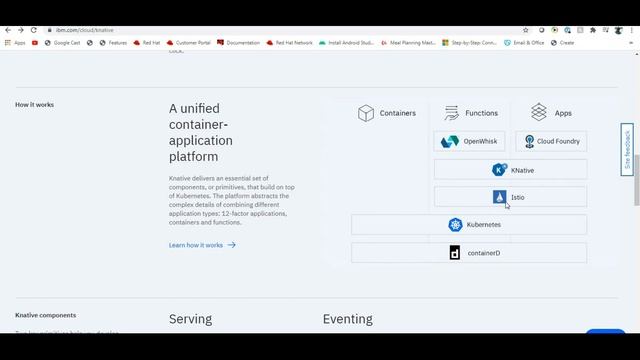
Task: Click the How it works section label
Action: click(34, 105)
